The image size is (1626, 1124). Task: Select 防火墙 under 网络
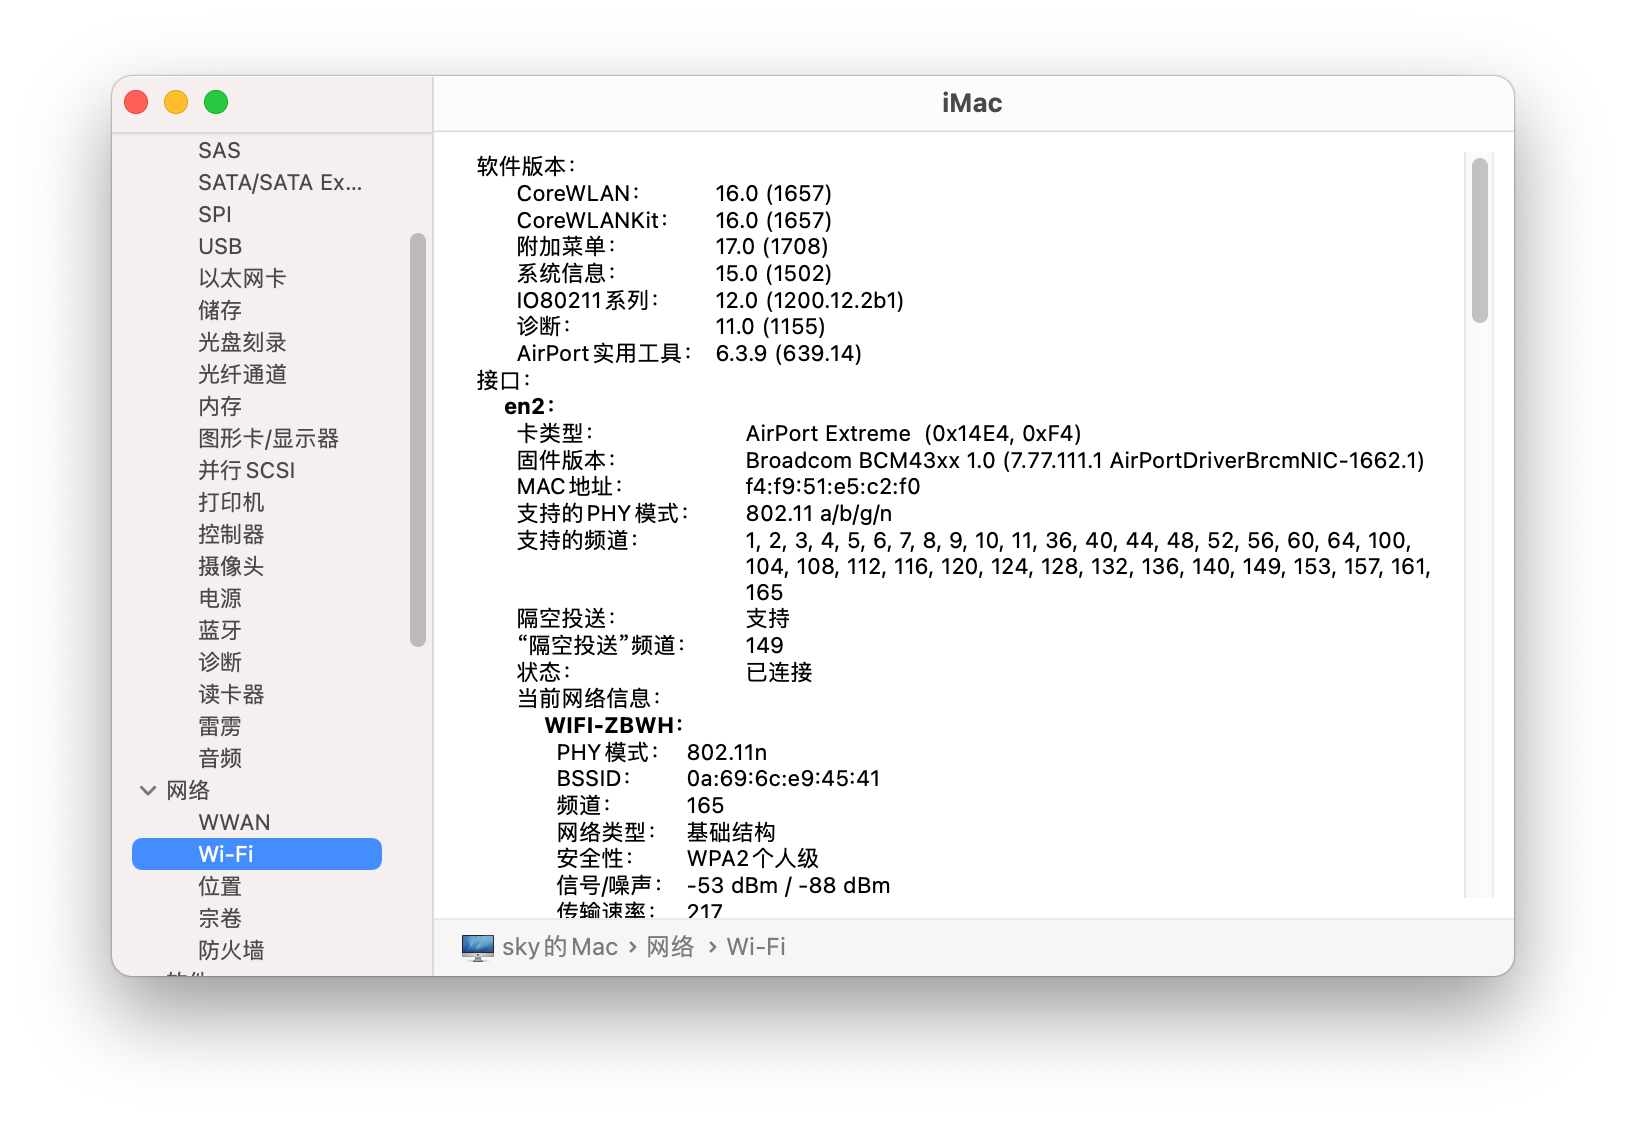coord(231,951)
